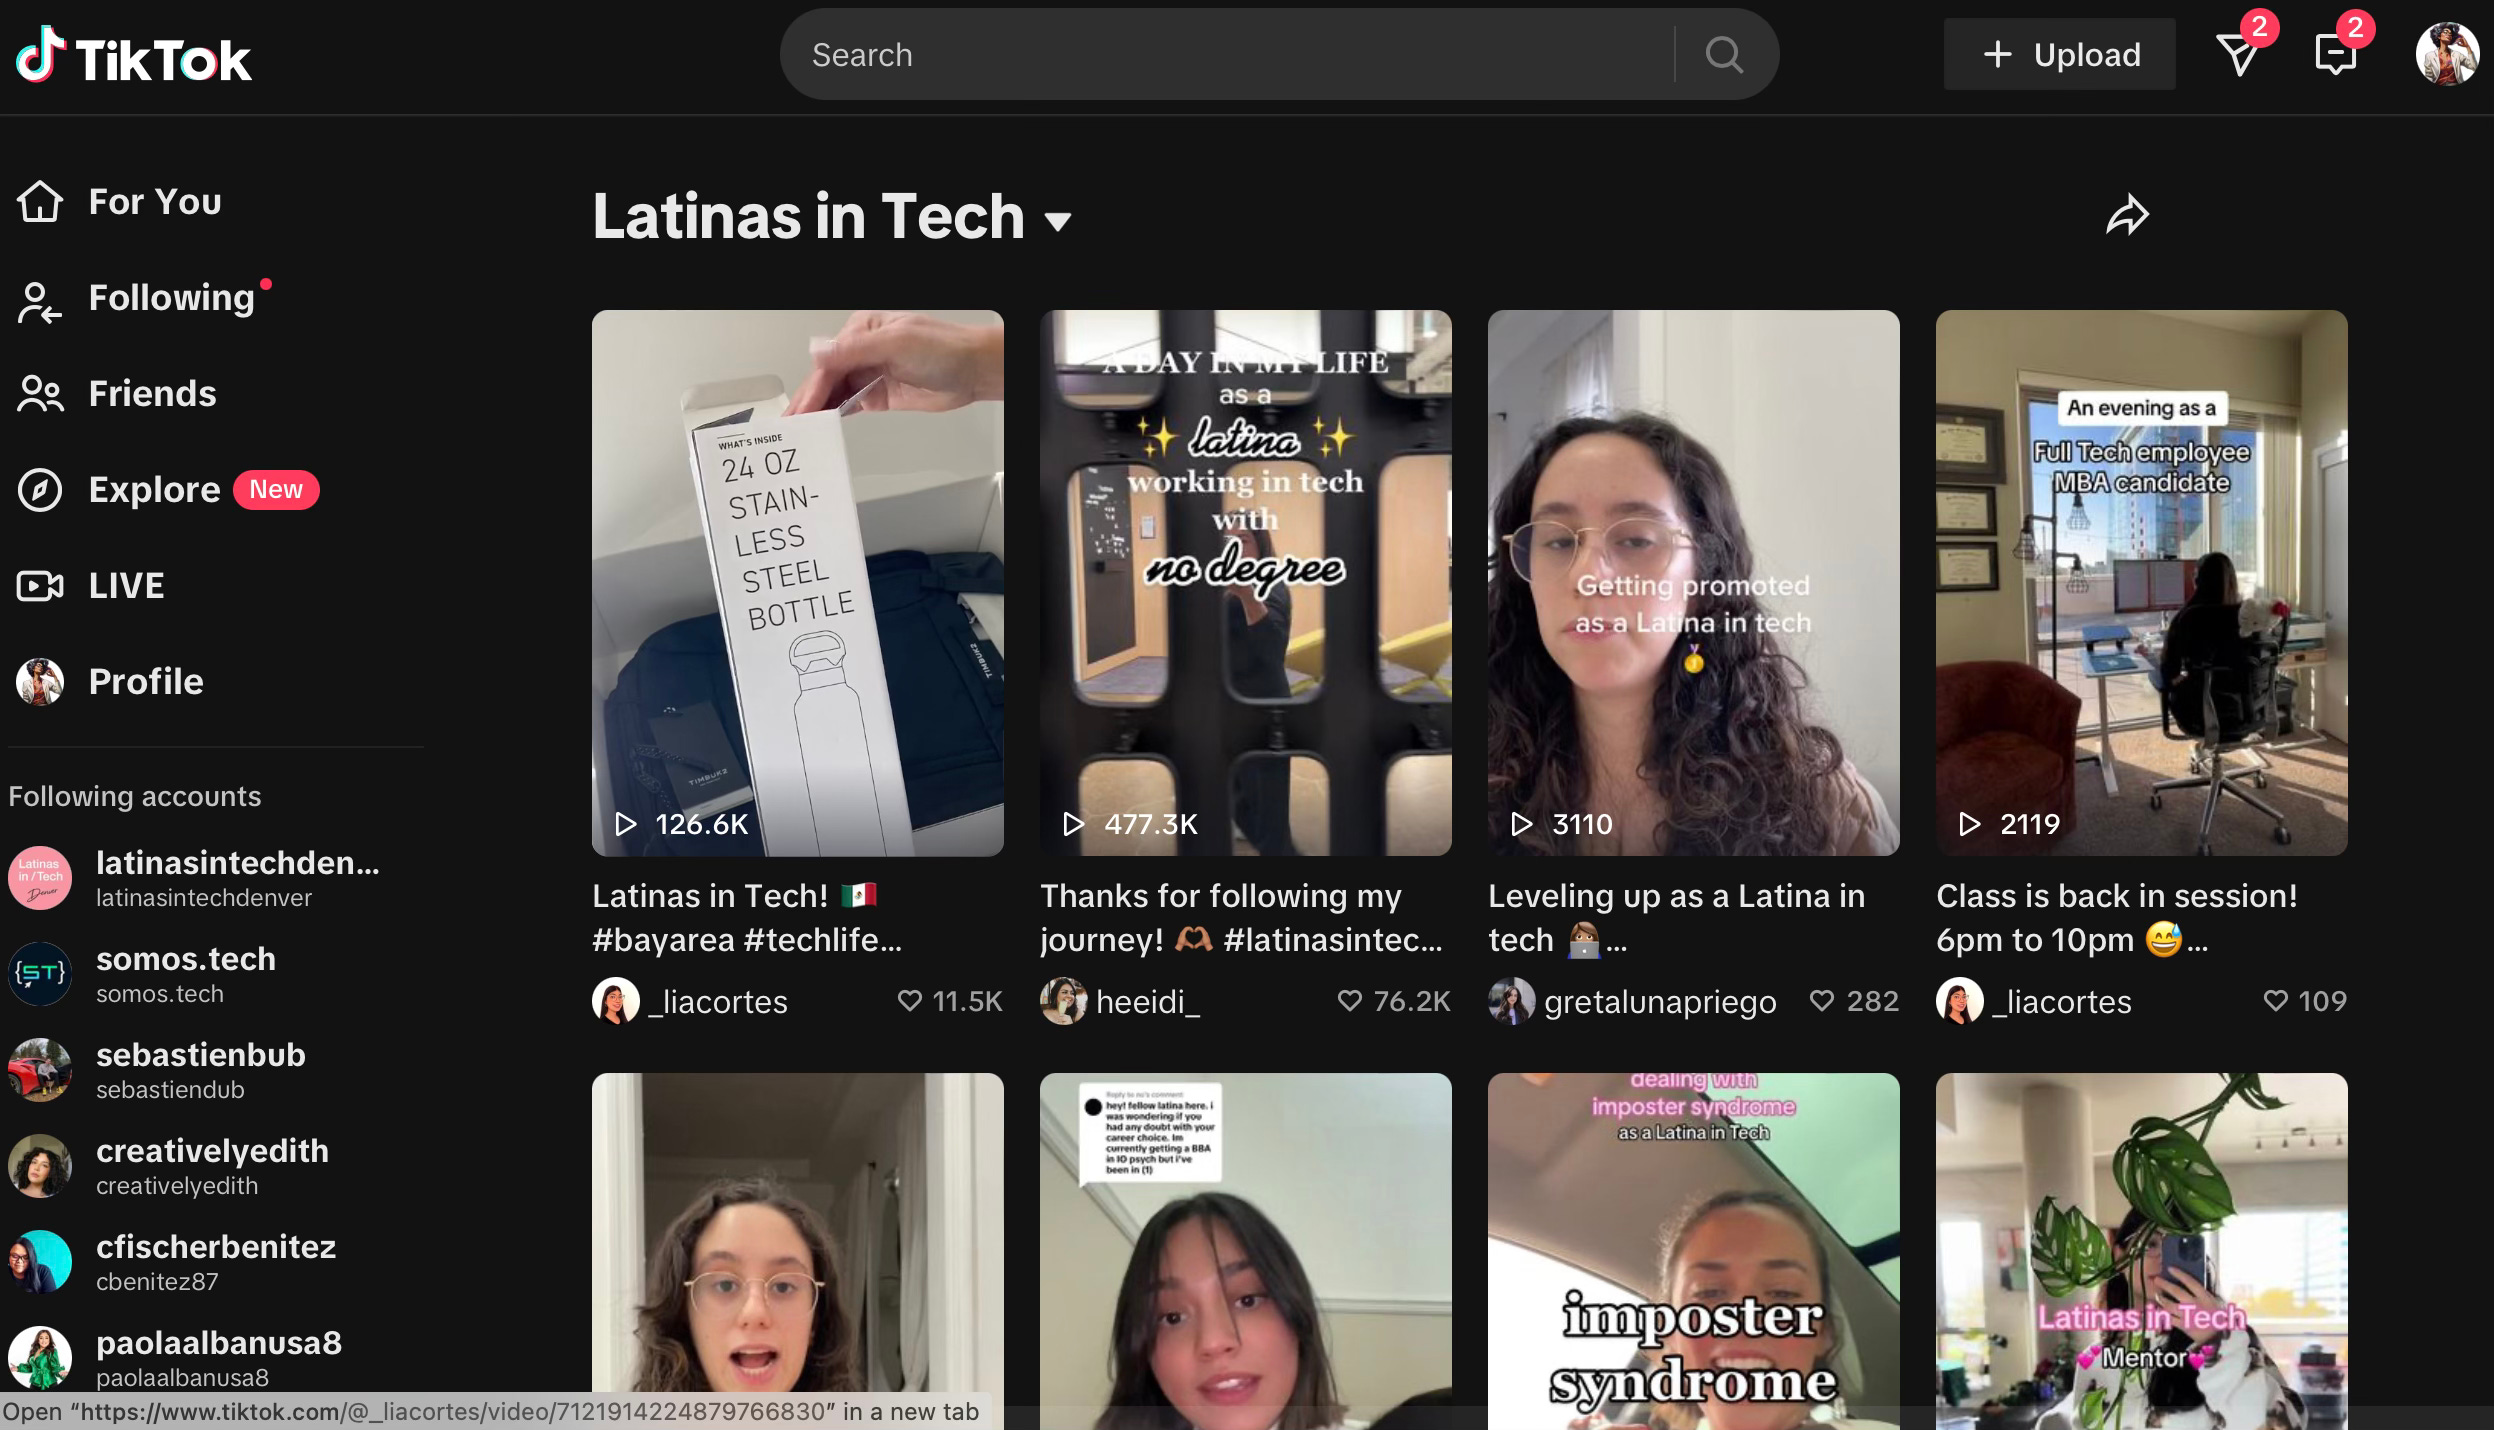
Task: Click the Friends icon
Action: [40, 394]
